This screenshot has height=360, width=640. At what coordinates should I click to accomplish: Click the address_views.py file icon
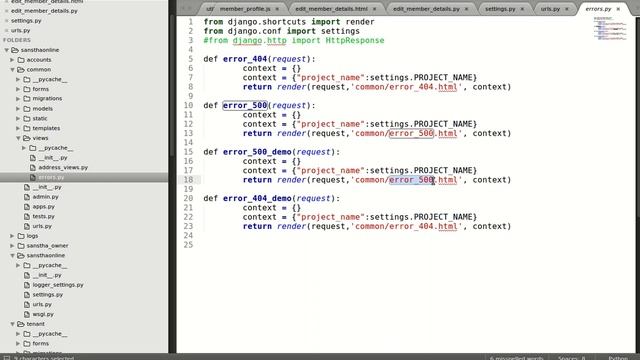point(33,167)
